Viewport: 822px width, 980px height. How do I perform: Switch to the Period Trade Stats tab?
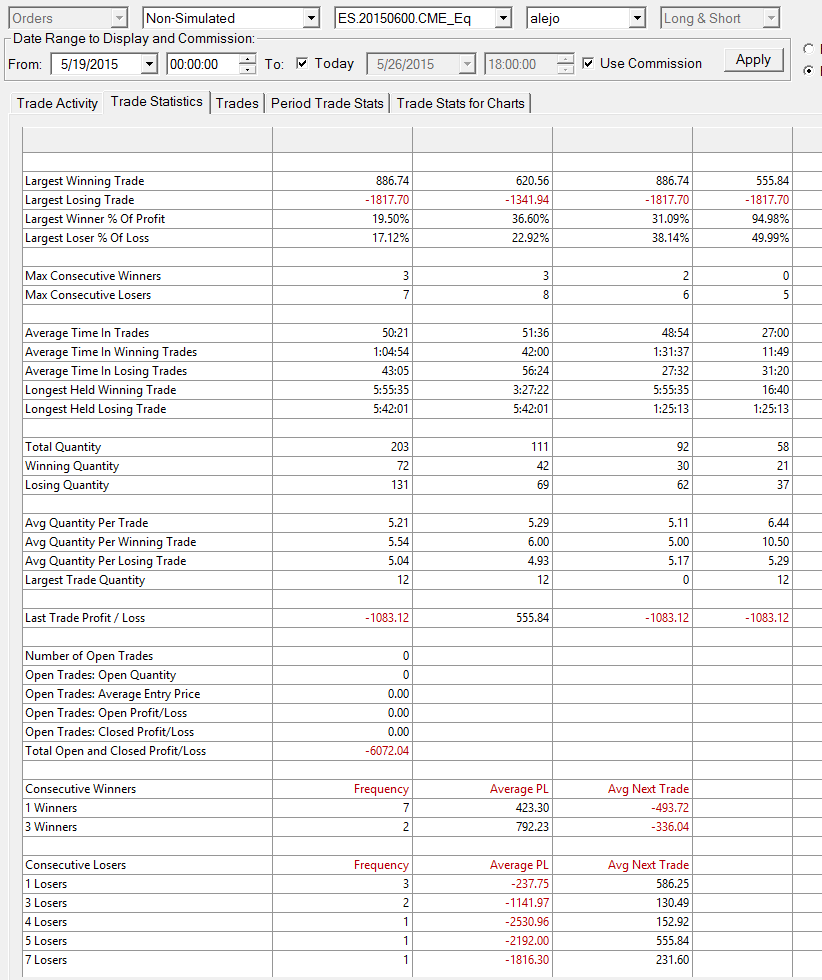(x=327, y=103)
